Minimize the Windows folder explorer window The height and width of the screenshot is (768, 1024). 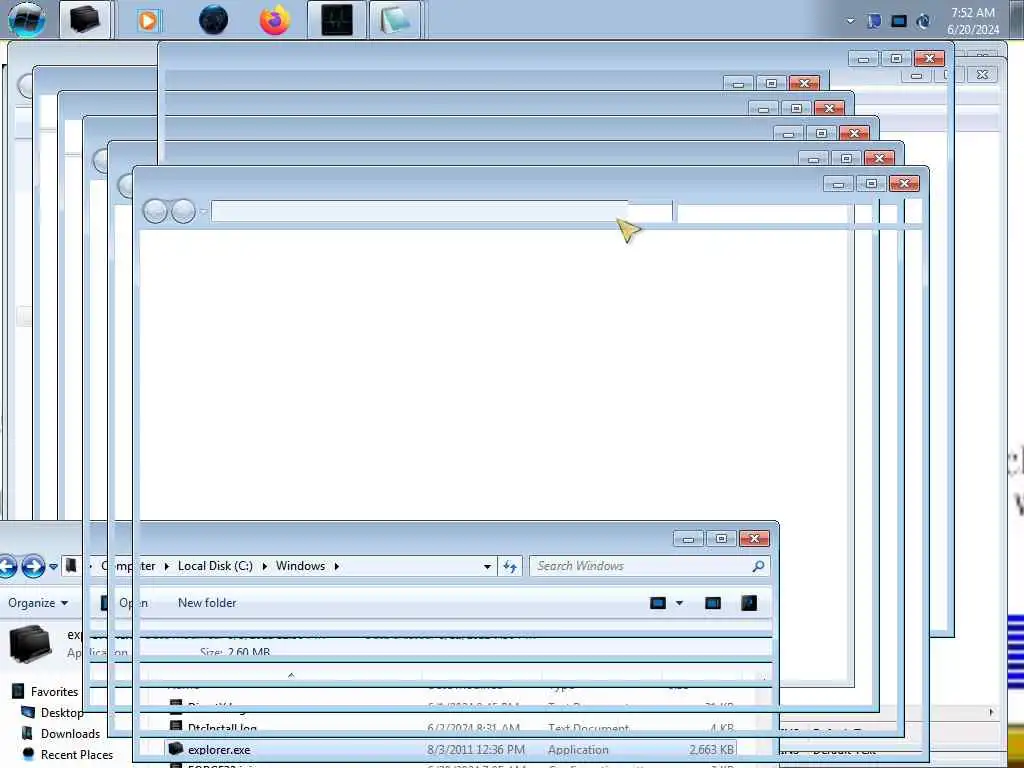688,539
